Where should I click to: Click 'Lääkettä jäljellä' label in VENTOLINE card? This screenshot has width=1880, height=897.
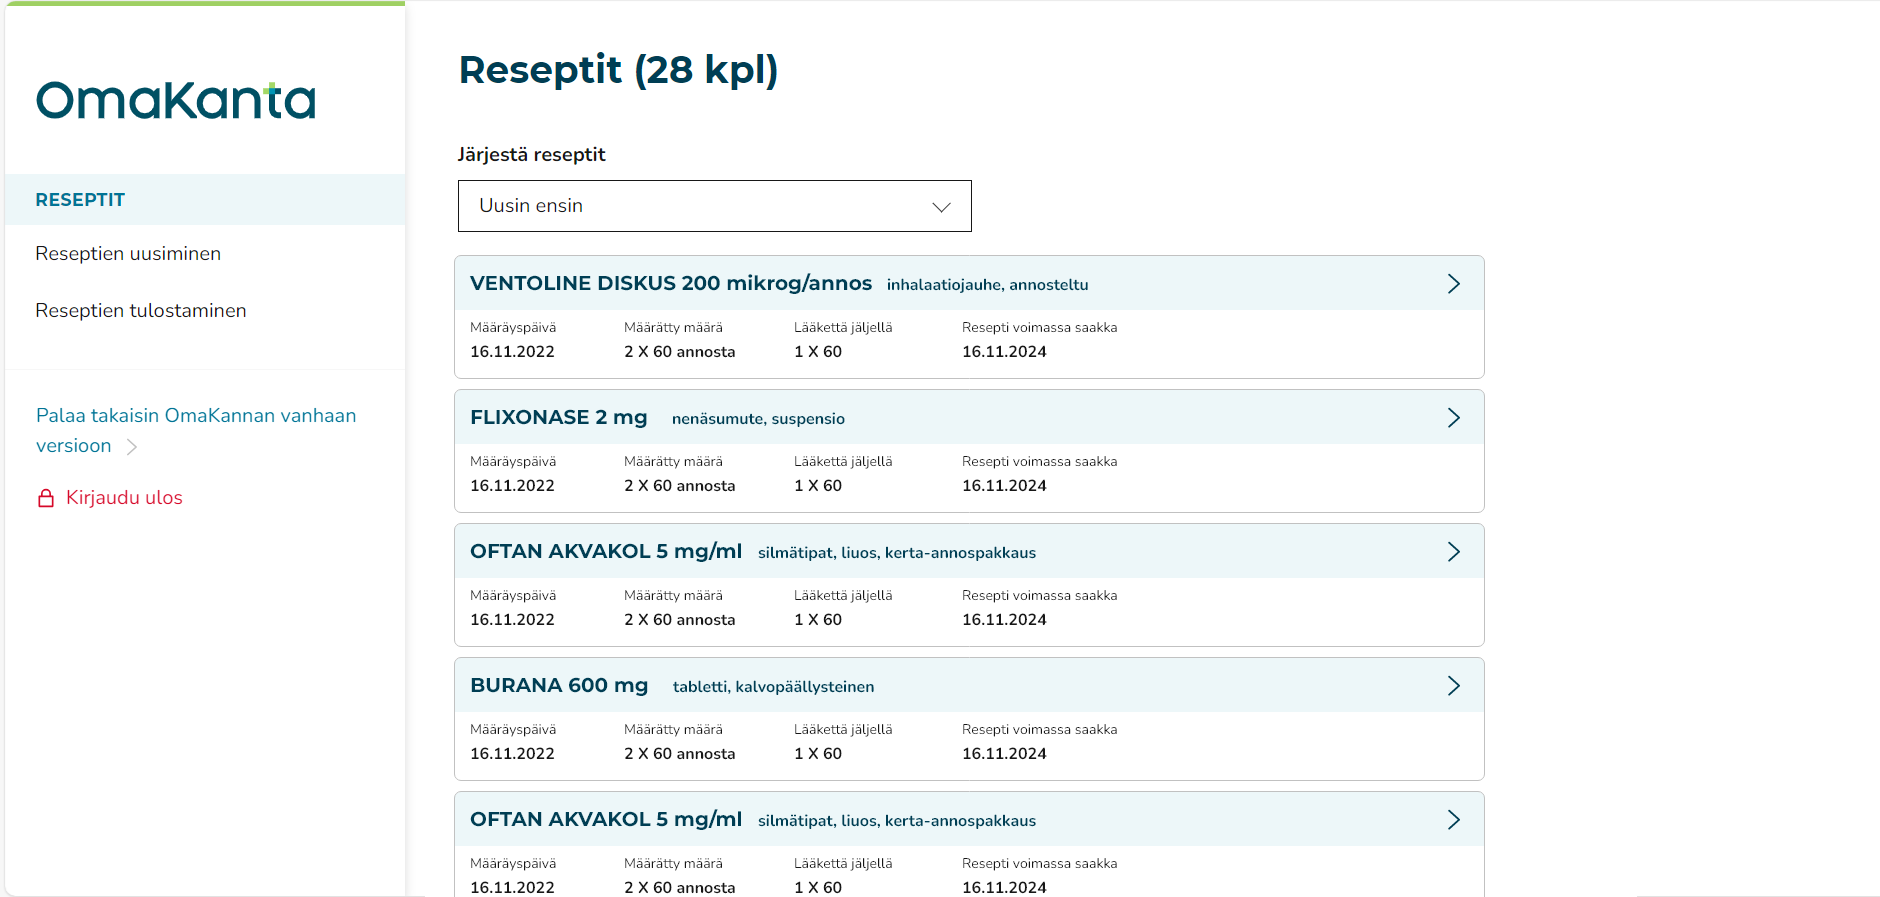coord(843,328)
